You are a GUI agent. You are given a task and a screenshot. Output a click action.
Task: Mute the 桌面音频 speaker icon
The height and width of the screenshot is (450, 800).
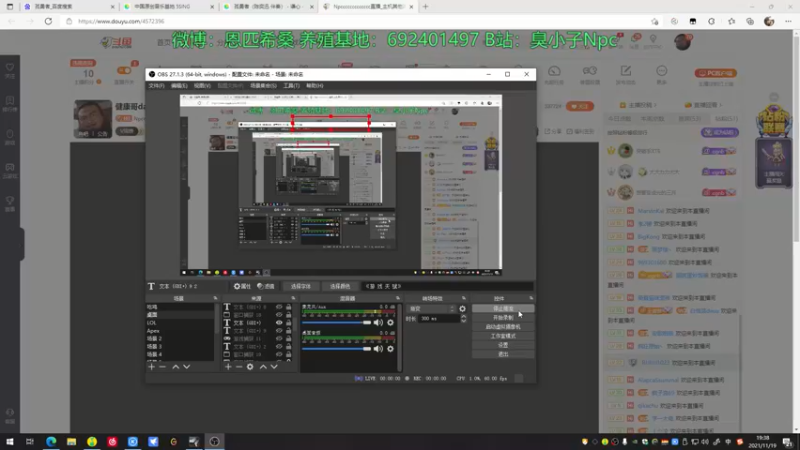(x=378, y=349)
